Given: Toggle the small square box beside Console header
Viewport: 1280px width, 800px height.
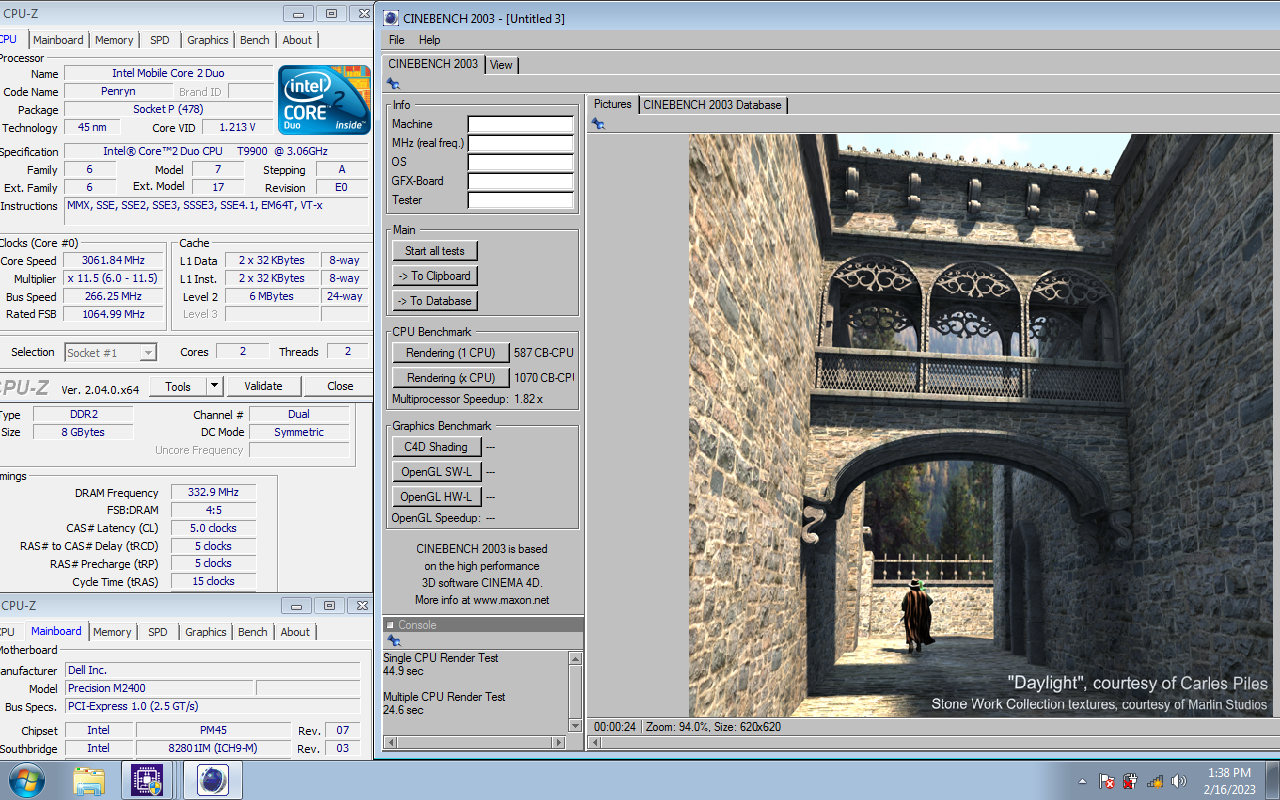Looking at the screenshot, I should [391, 625].
